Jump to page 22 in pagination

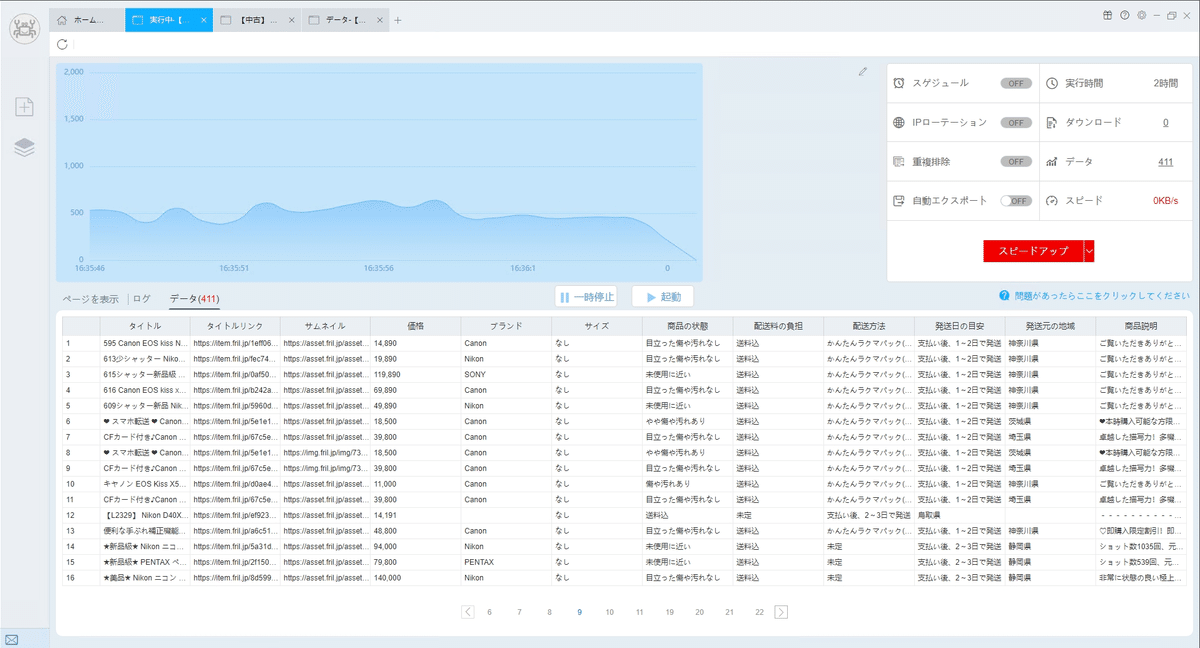759,612
